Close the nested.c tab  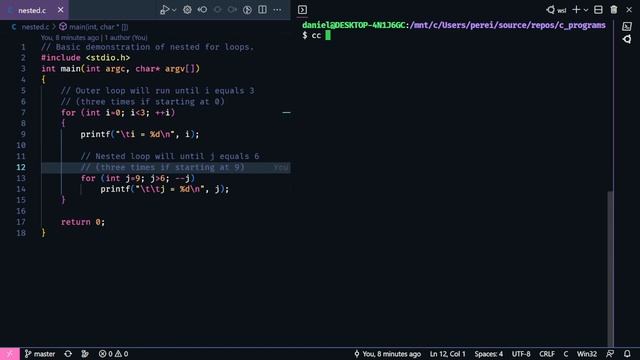point(60,10)
